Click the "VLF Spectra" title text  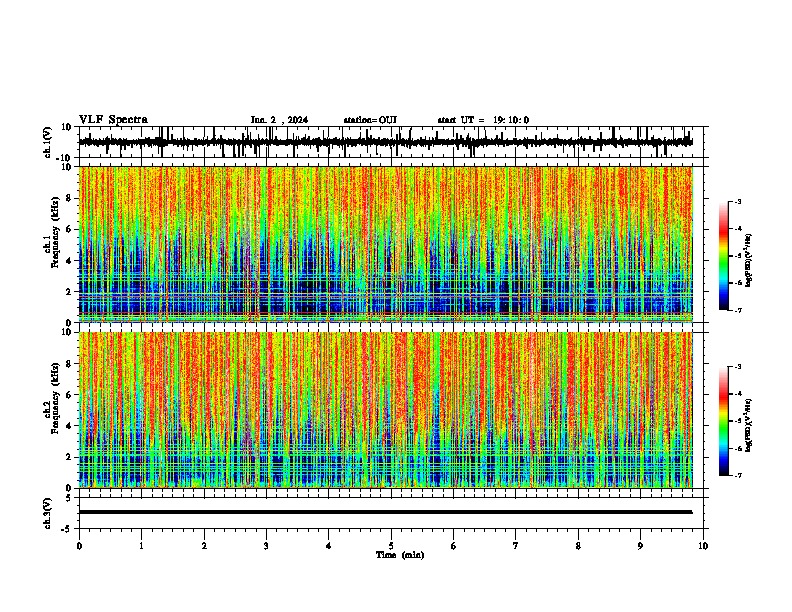pyautogui.click(x=113, y=120)
